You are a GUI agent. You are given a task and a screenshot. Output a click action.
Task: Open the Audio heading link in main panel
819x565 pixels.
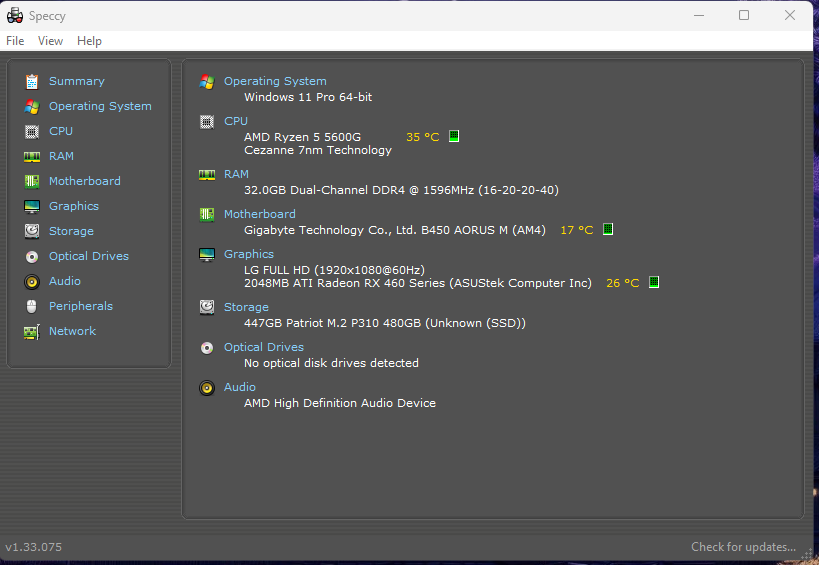coord(240,387)
